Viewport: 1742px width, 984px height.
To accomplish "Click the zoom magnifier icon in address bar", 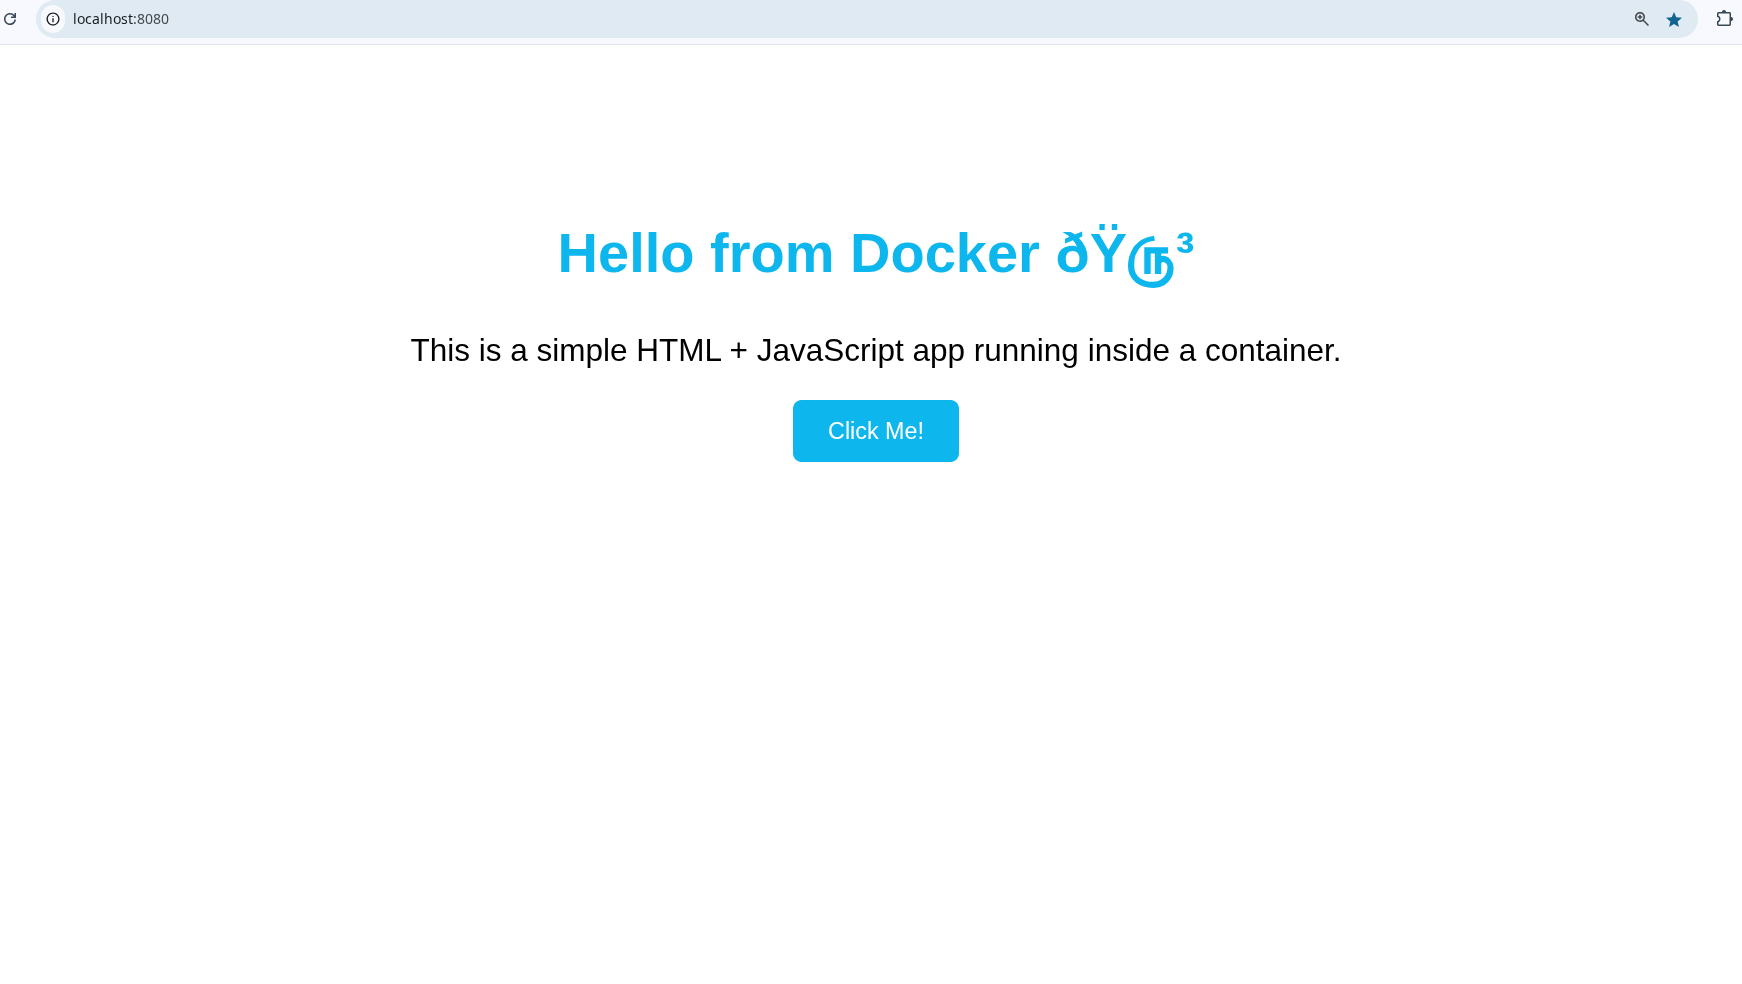I will coord(1641,19).
